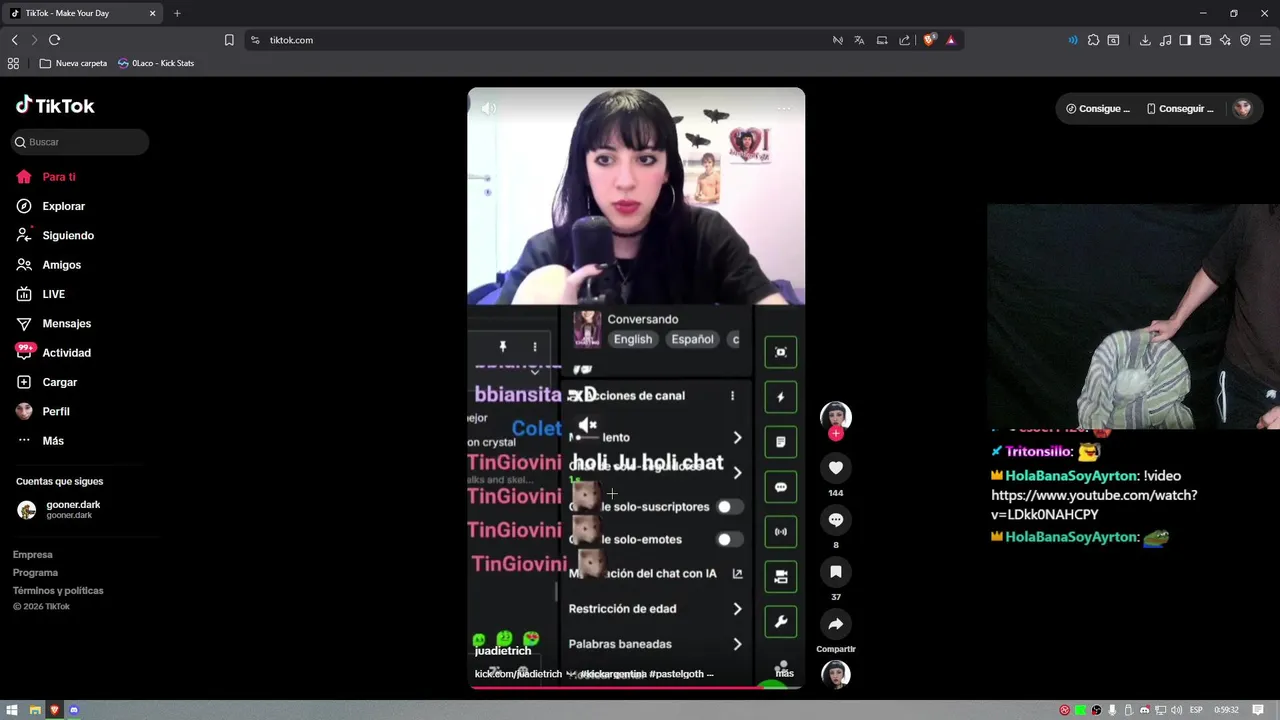The width and height of the screenshot is (1280, 720).
Task: Unmute the video with the speaker icon
Action: 488,108
